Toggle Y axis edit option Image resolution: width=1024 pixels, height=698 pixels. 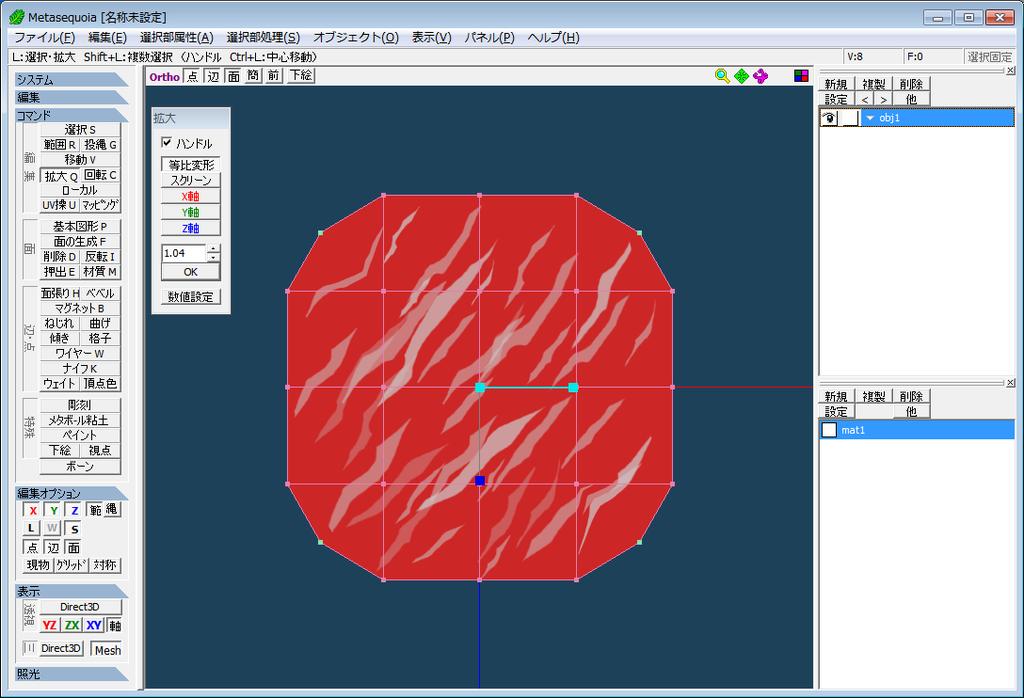coord(54,510)
